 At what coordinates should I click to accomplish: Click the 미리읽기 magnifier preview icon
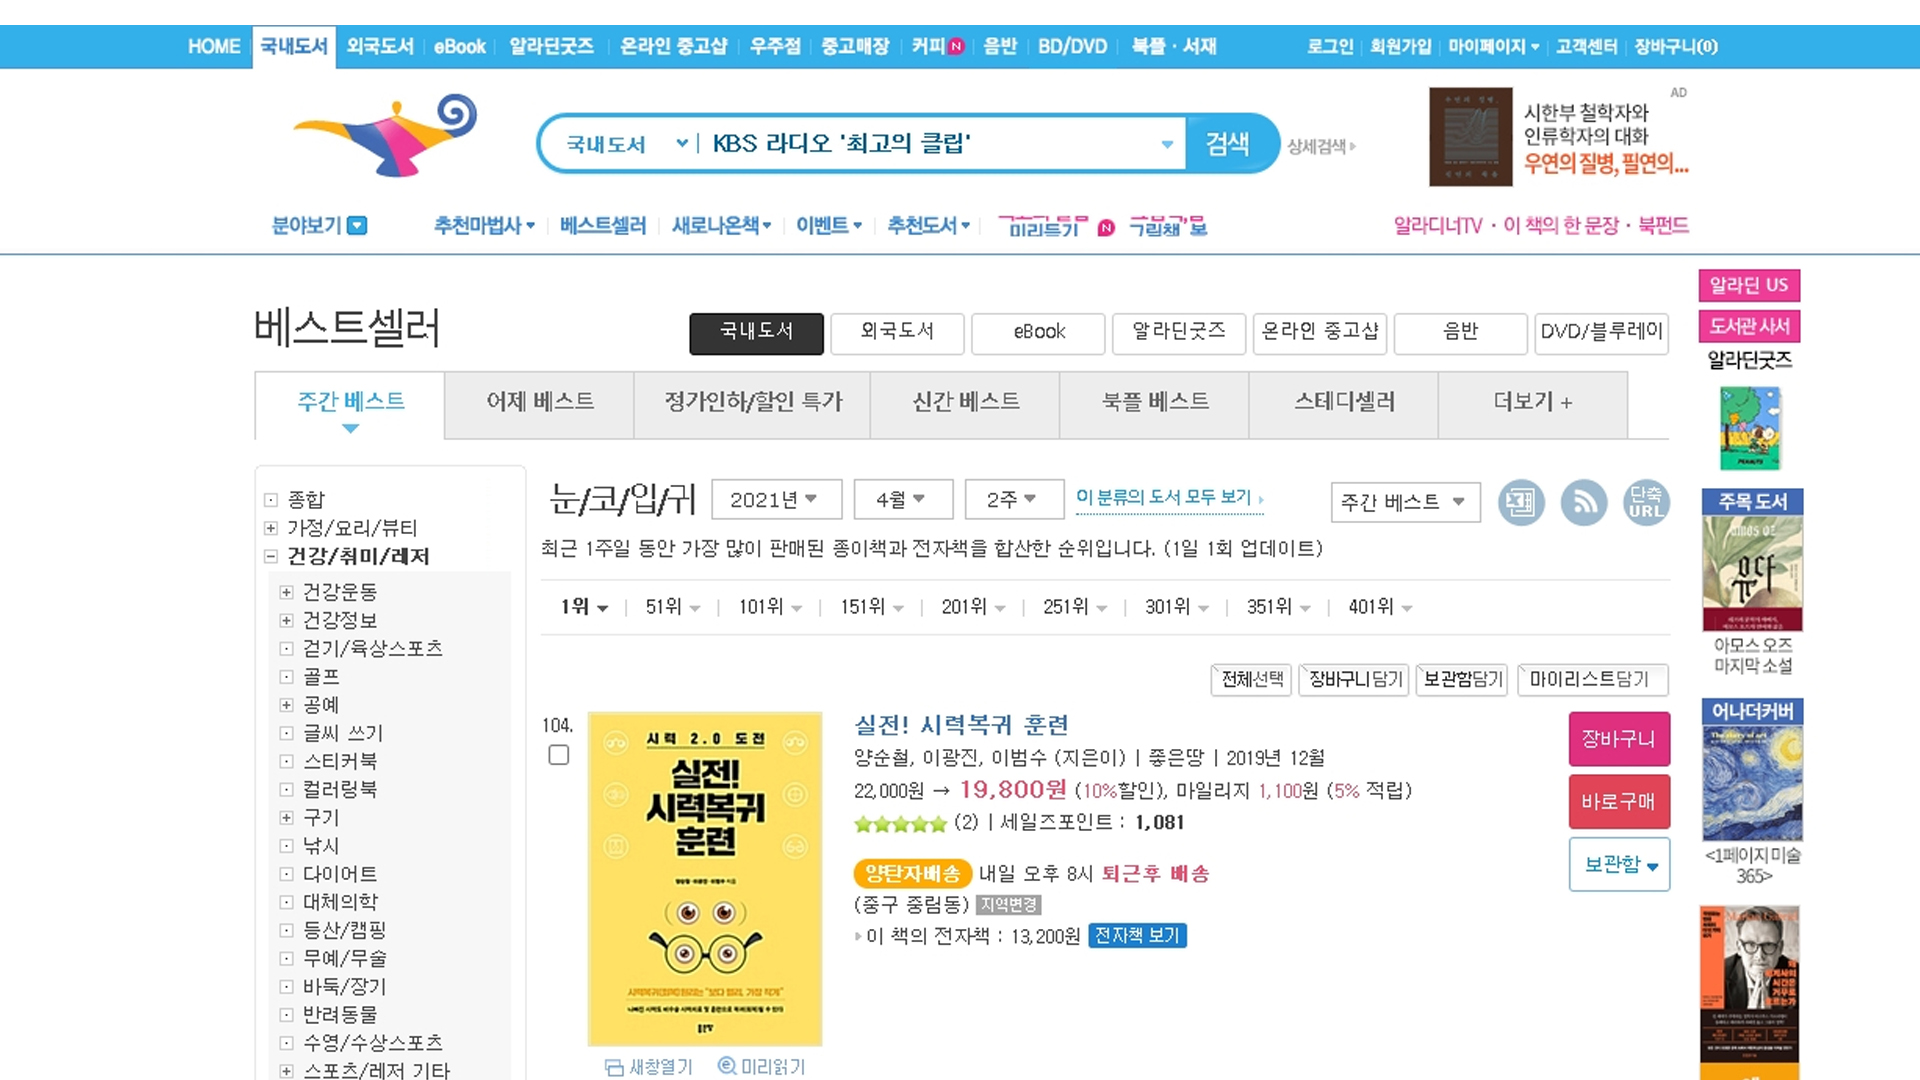coord(727,1067)
